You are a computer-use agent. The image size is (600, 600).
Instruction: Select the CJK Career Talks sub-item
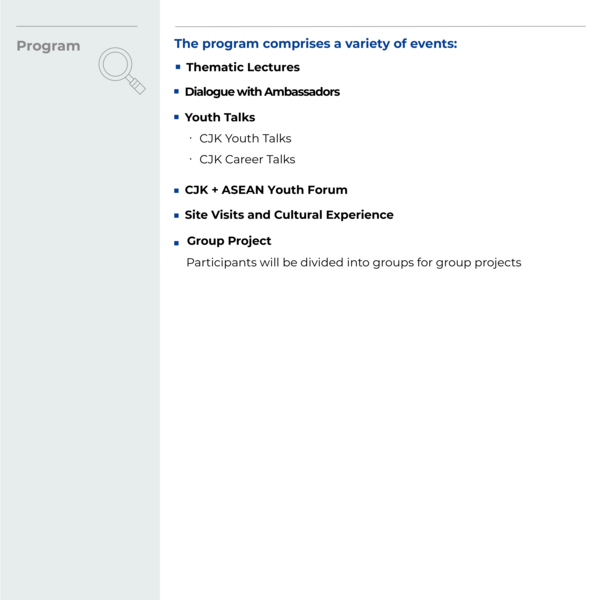click(x=247, y=160)
